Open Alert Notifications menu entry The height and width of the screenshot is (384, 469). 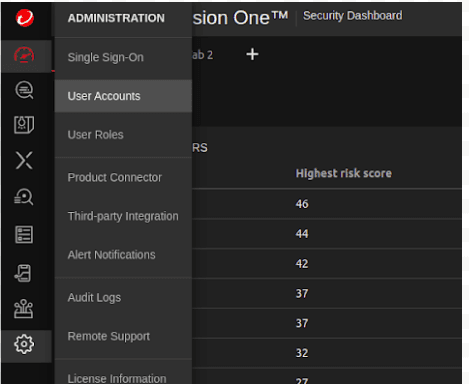(x=123, y=255)
